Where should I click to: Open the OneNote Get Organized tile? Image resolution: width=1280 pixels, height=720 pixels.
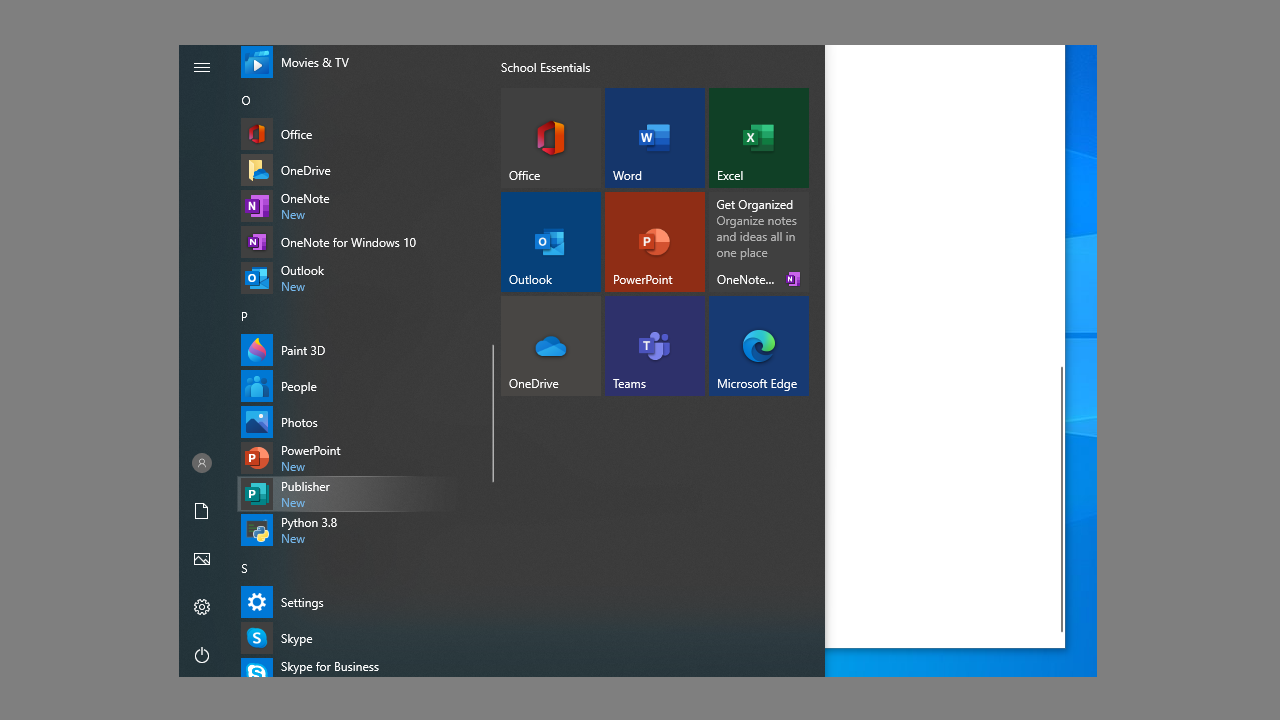[759, 242]
